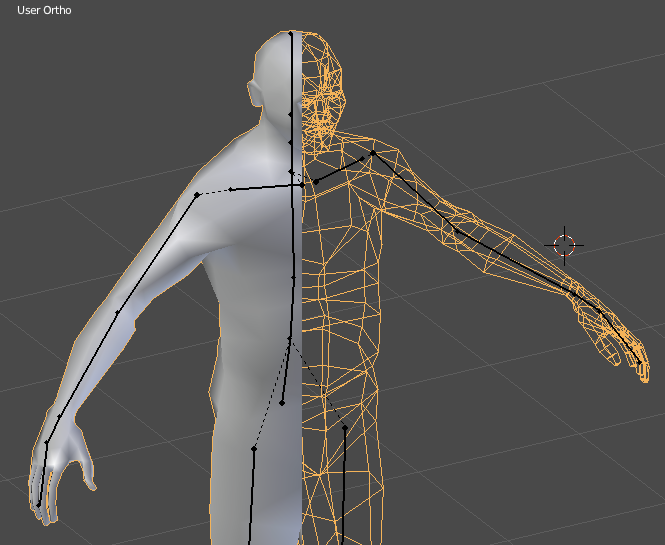Select the bone tip atop the head
The height and width of the screenshot is (545, 665).
(x=291, y=33)
